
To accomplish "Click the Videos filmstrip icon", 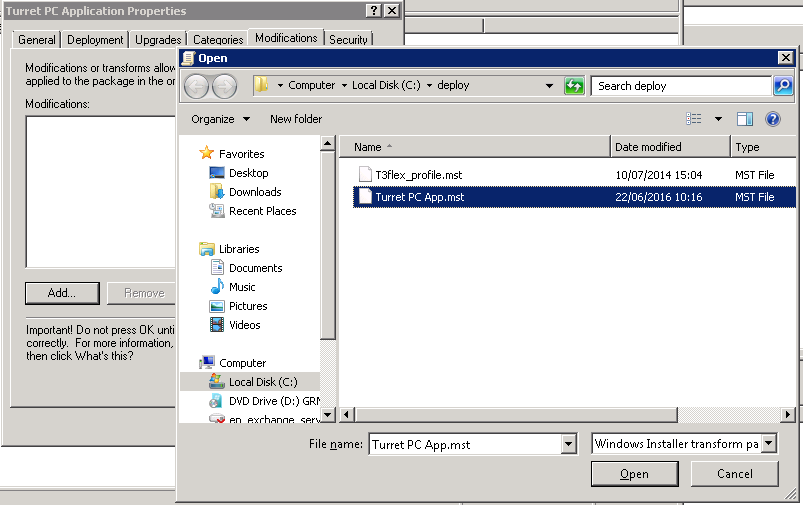I will click(x=217, y=325).
